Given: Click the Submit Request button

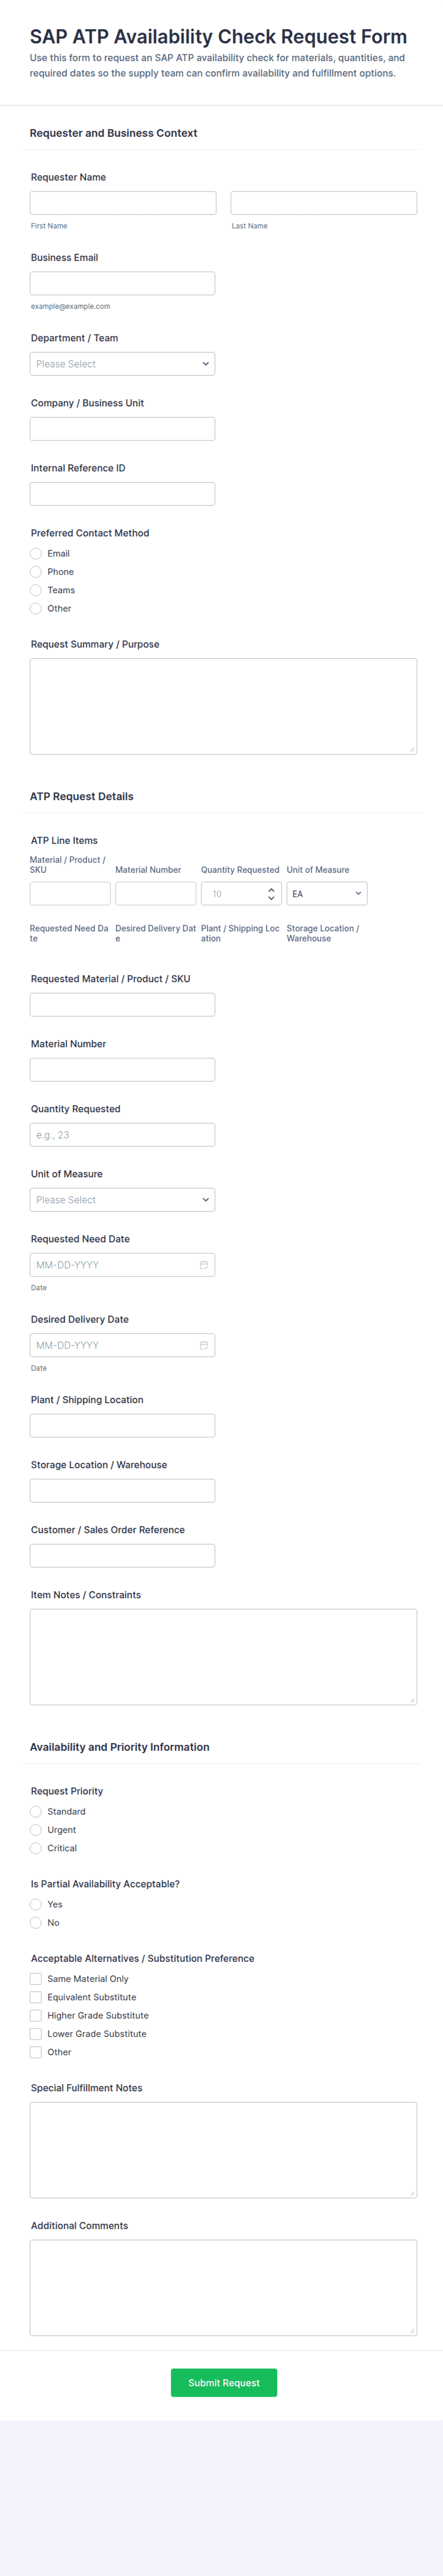Looking at the screenshot, I should [224, 2383].
